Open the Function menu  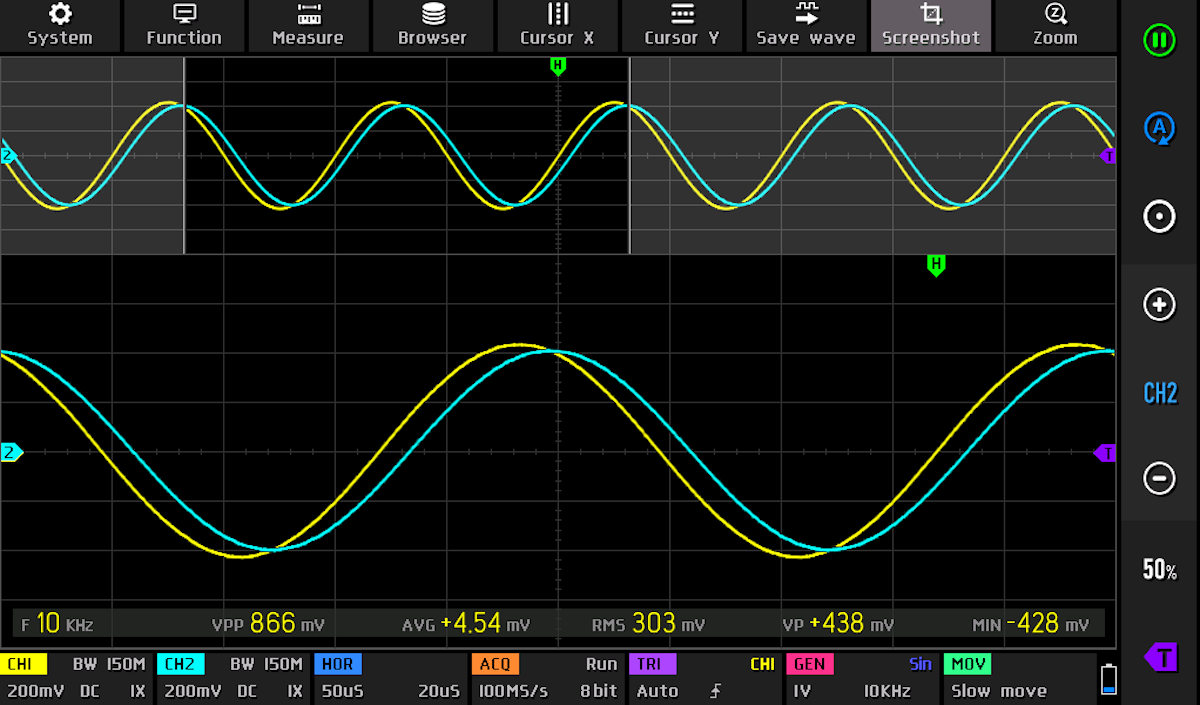click(x=184, y=26)
